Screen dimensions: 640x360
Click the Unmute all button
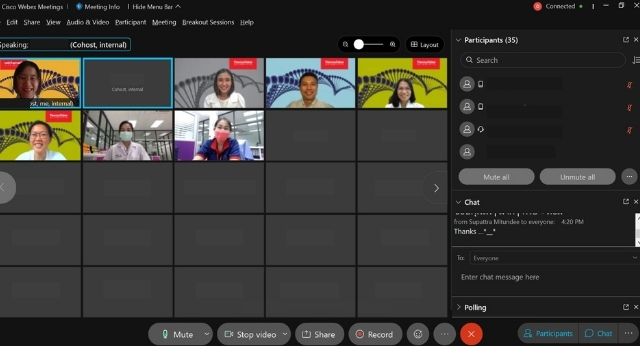coord(577,177)
